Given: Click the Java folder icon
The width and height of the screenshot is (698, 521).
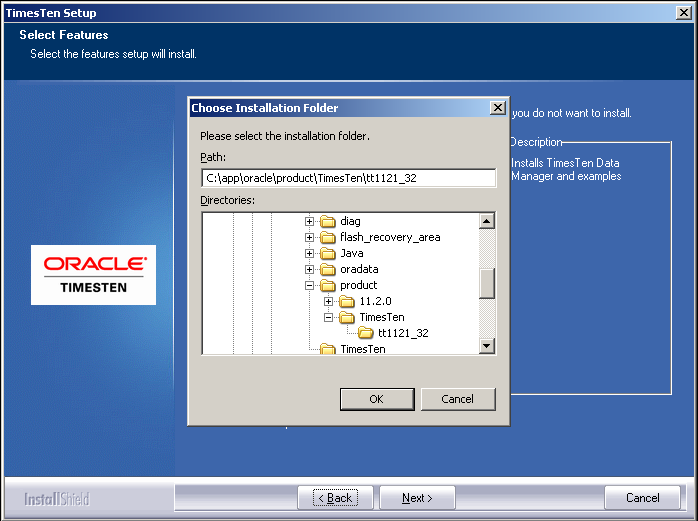Looking at the screenshot, I should [x=328, y=253].
